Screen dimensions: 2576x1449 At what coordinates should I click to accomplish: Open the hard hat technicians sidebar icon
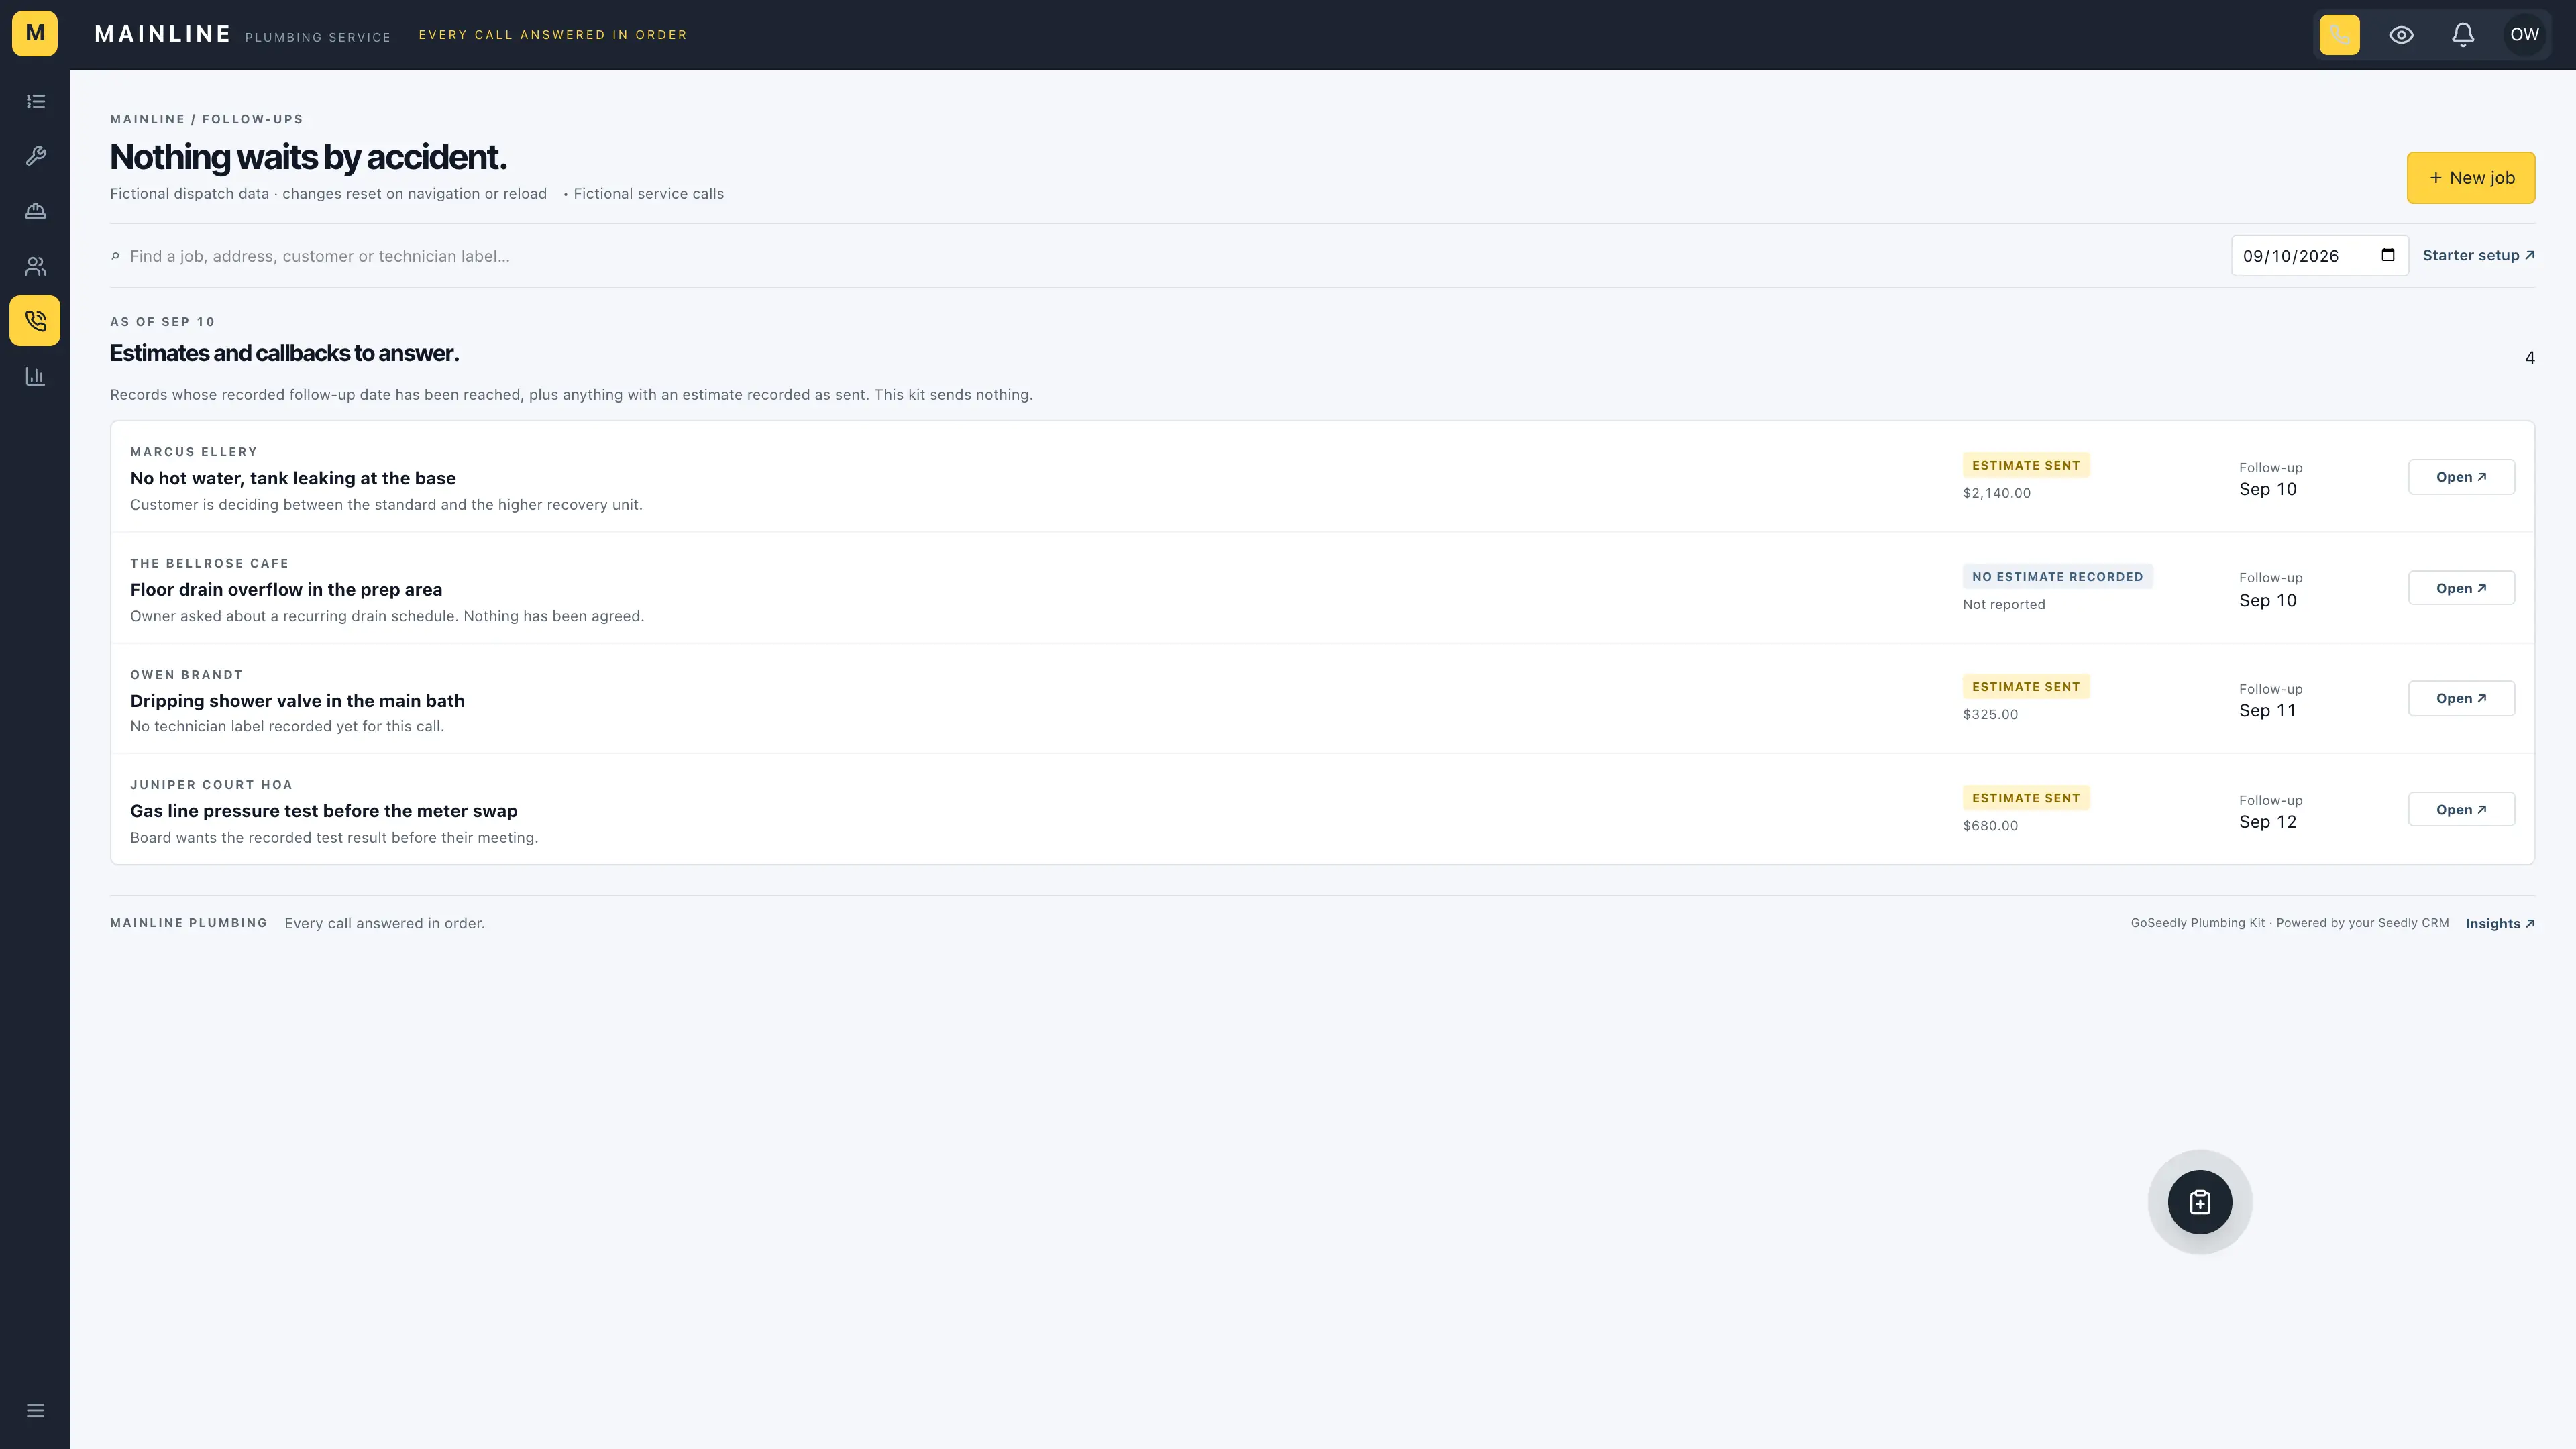(x=35, y=211)
